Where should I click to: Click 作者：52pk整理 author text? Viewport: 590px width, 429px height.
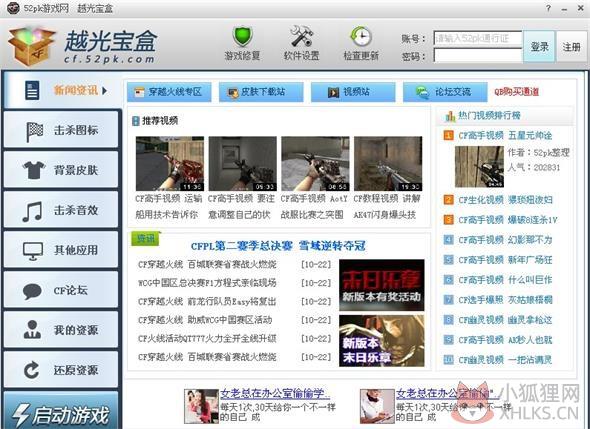[x=538, y=153]
